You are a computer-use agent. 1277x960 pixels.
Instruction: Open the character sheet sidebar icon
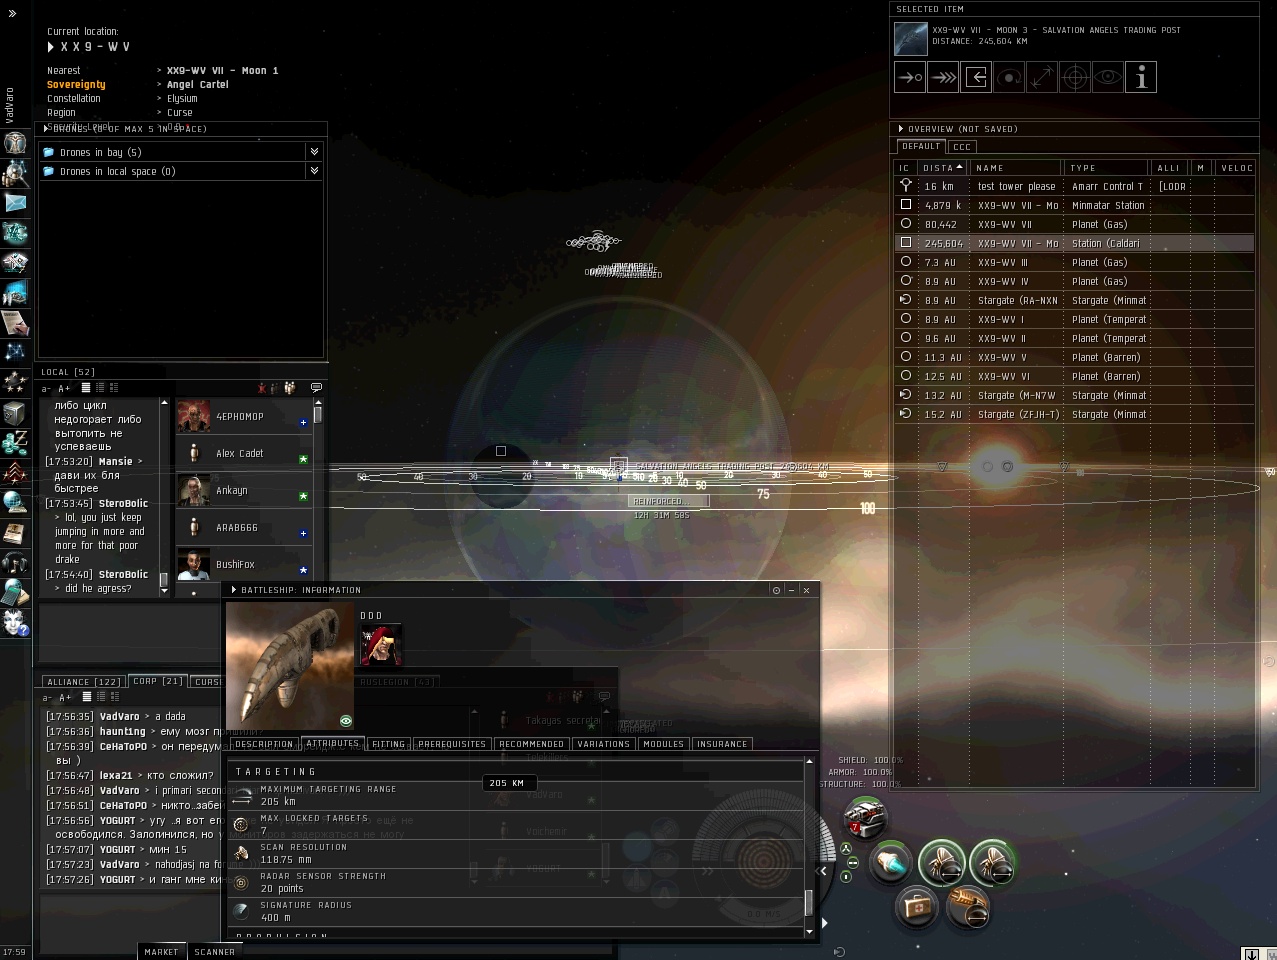tap(15, 142)
